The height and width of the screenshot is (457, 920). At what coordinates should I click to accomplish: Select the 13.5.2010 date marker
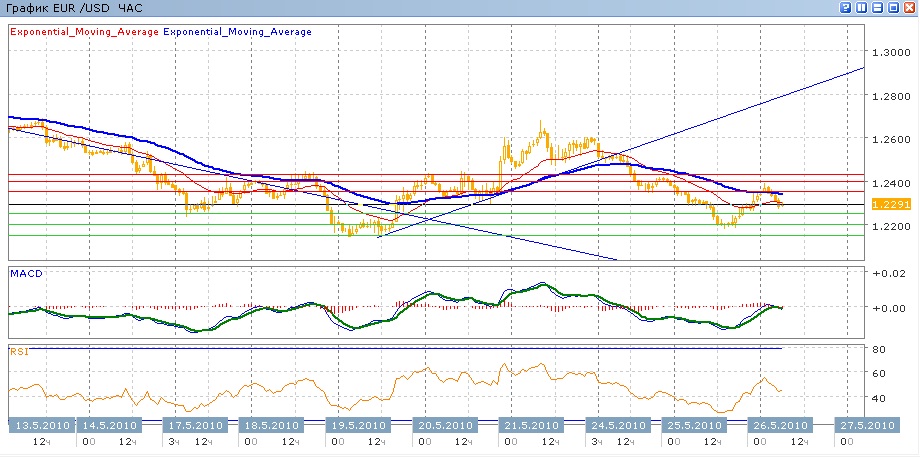[x=42, y=425]
